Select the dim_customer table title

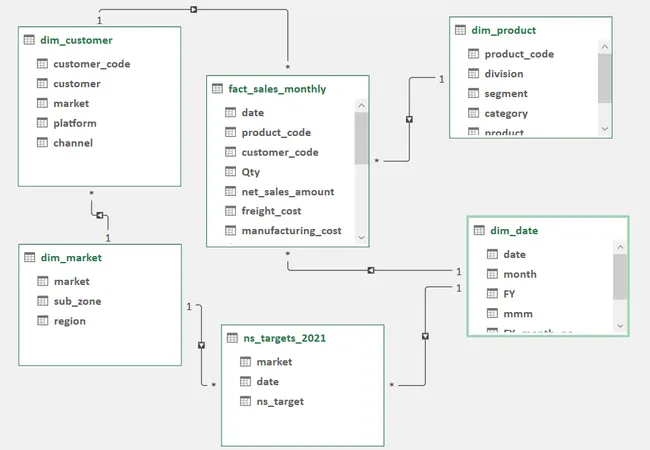[x=76, y=40]
